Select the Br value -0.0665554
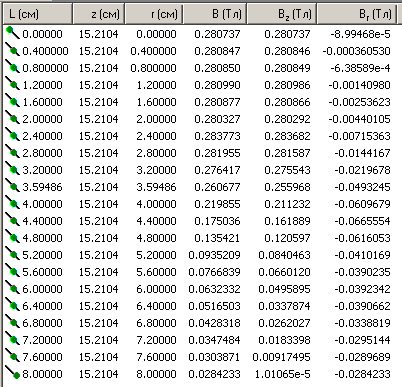Image resolution: width=402 pixels, height=387 pixels. coord(362,221)
